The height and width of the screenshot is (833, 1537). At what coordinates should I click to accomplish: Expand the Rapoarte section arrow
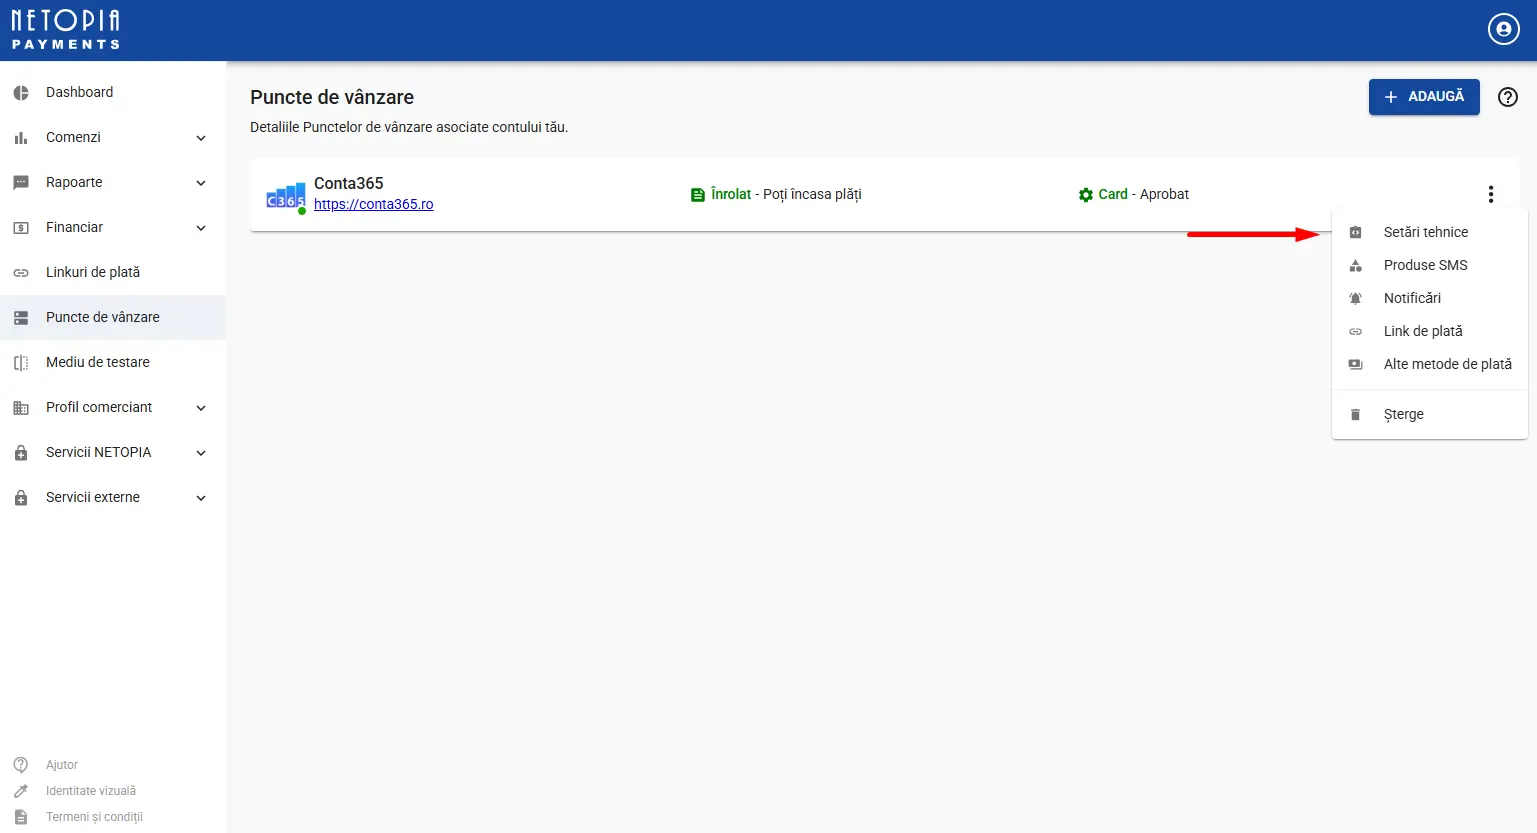coord(201,183)
